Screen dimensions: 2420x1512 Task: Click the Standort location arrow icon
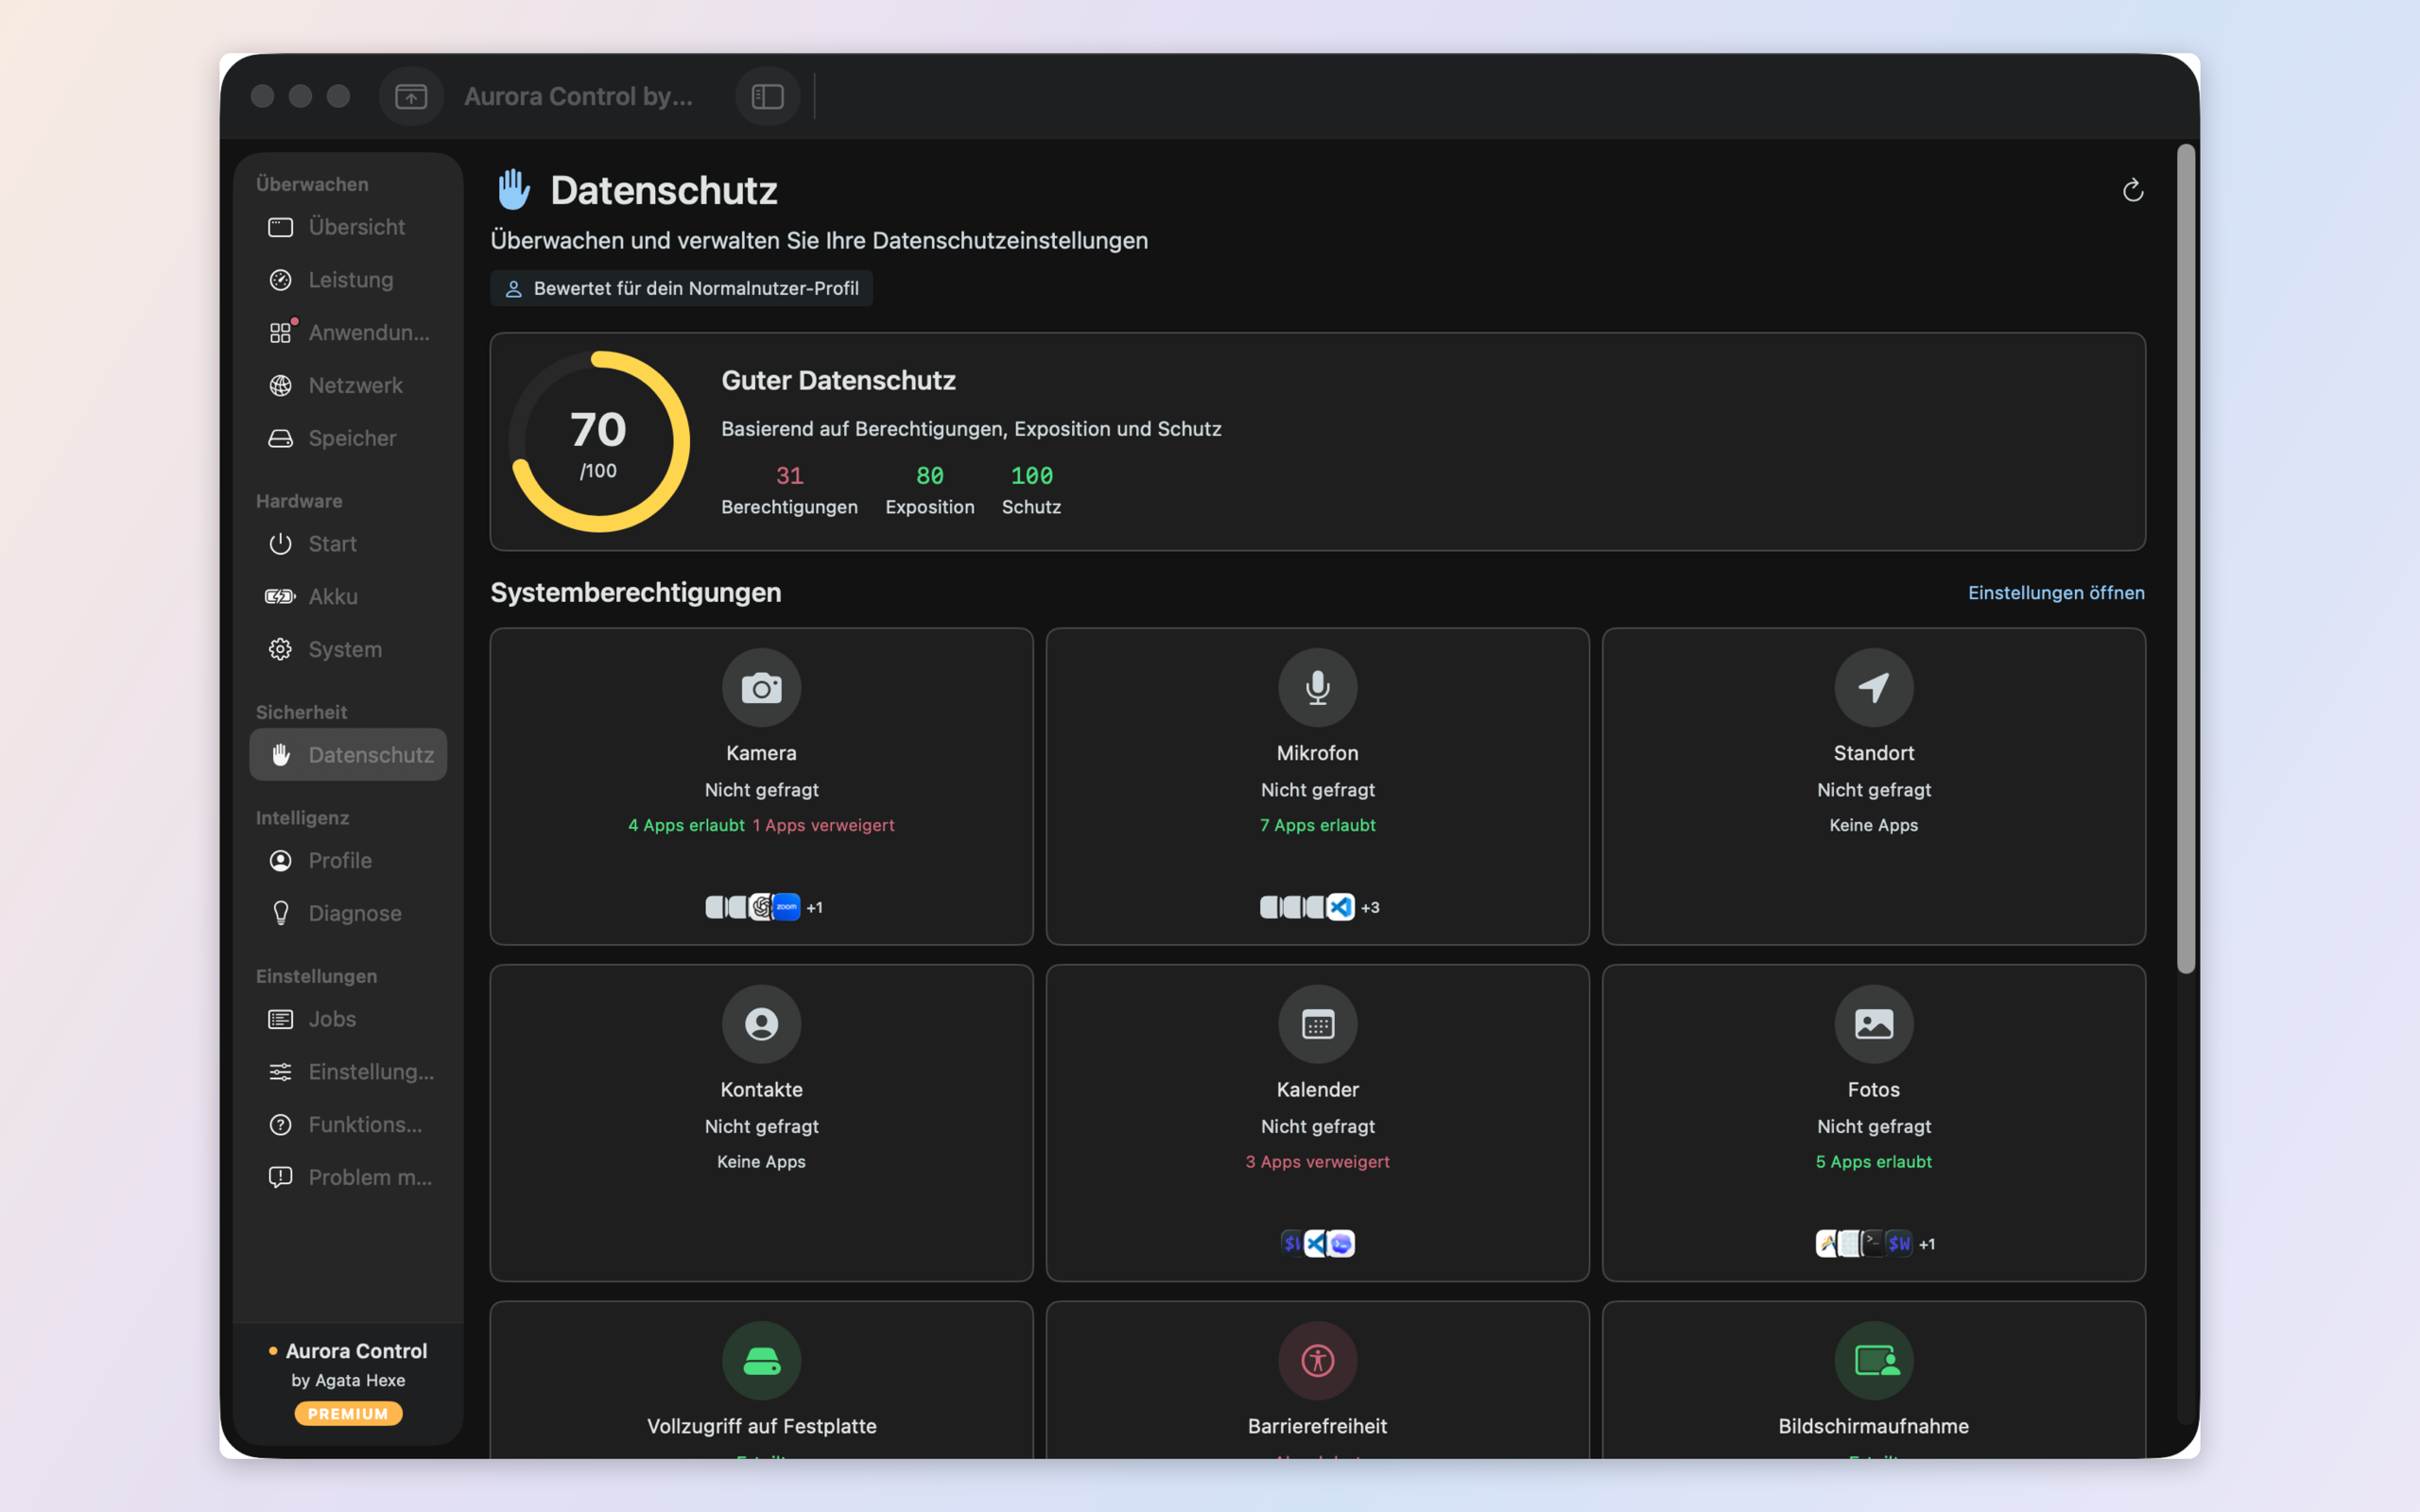coord(1873,688)
